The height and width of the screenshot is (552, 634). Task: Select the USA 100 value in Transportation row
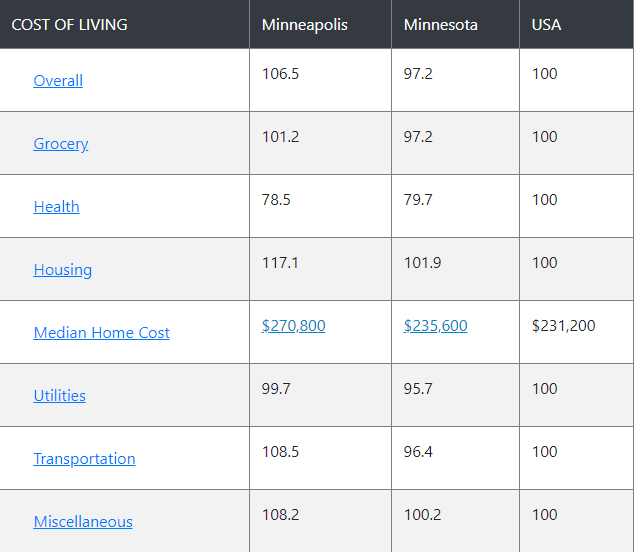tap(545, 452)
